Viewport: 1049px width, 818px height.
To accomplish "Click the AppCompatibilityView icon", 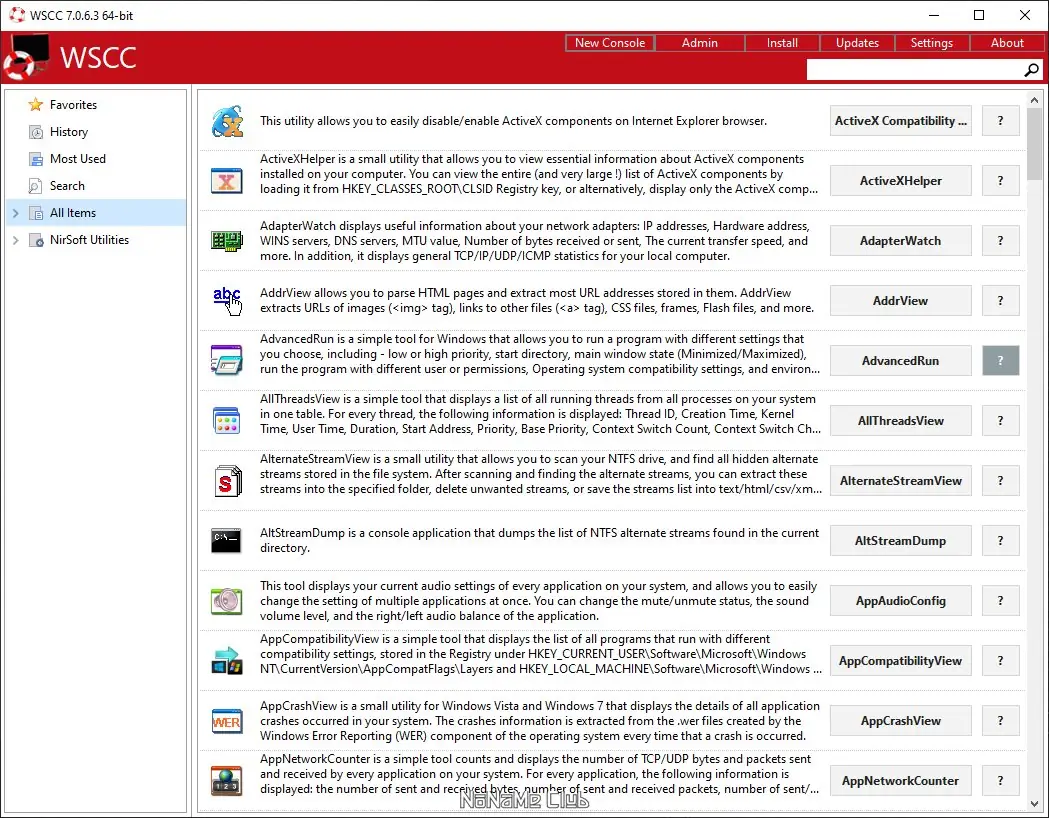I will [x=227, y=661].
